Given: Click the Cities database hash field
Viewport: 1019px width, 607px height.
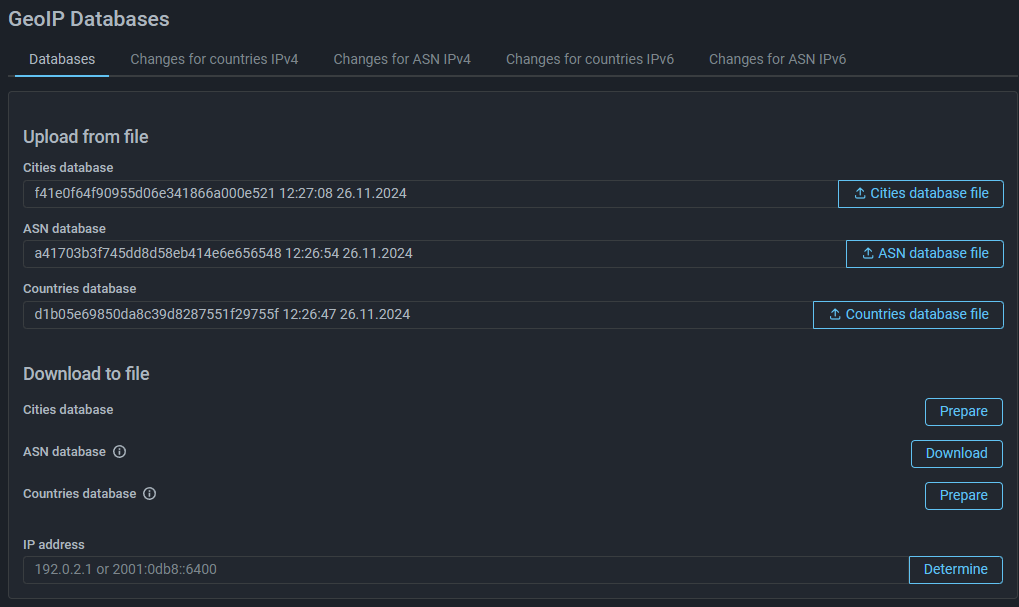Looking at the screenshot, I should [430, 194].
